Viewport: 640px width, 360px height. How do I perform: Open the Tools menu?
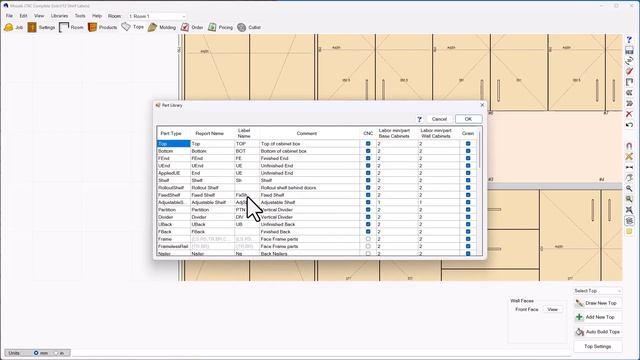pyautogui.click(x=80, y=16)
